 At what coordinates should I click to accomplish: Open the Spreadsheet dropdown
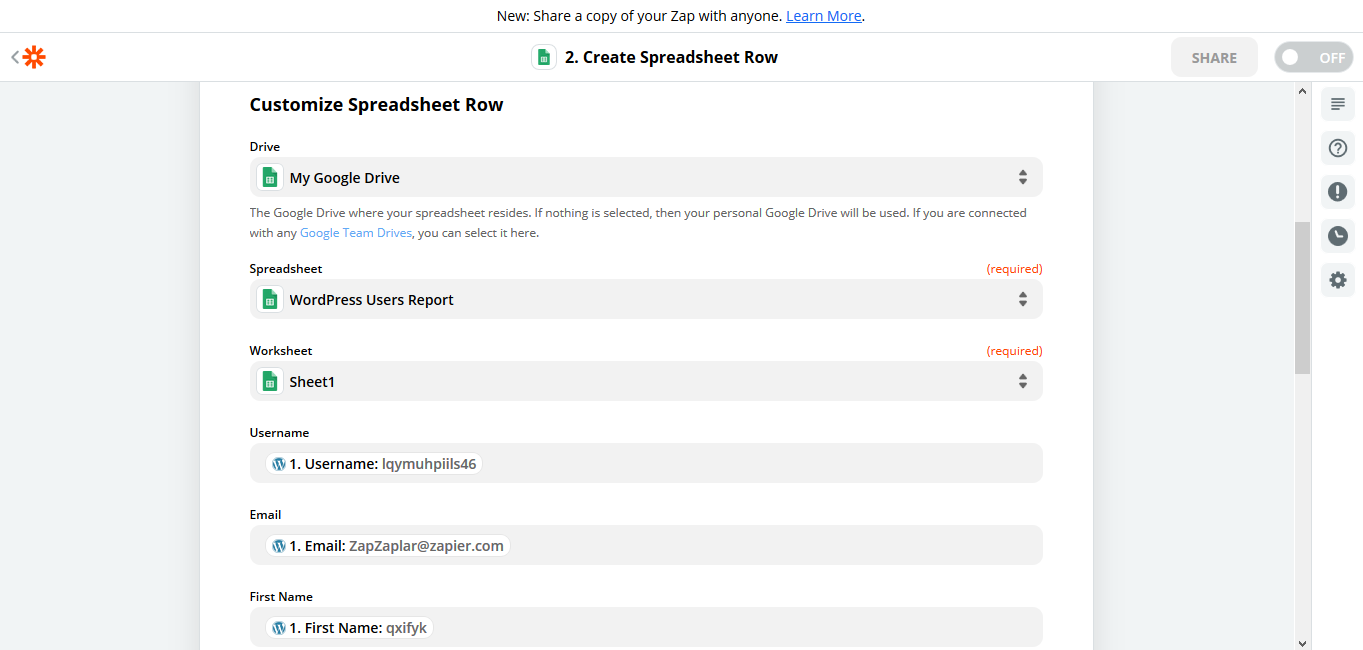point(646,299)
